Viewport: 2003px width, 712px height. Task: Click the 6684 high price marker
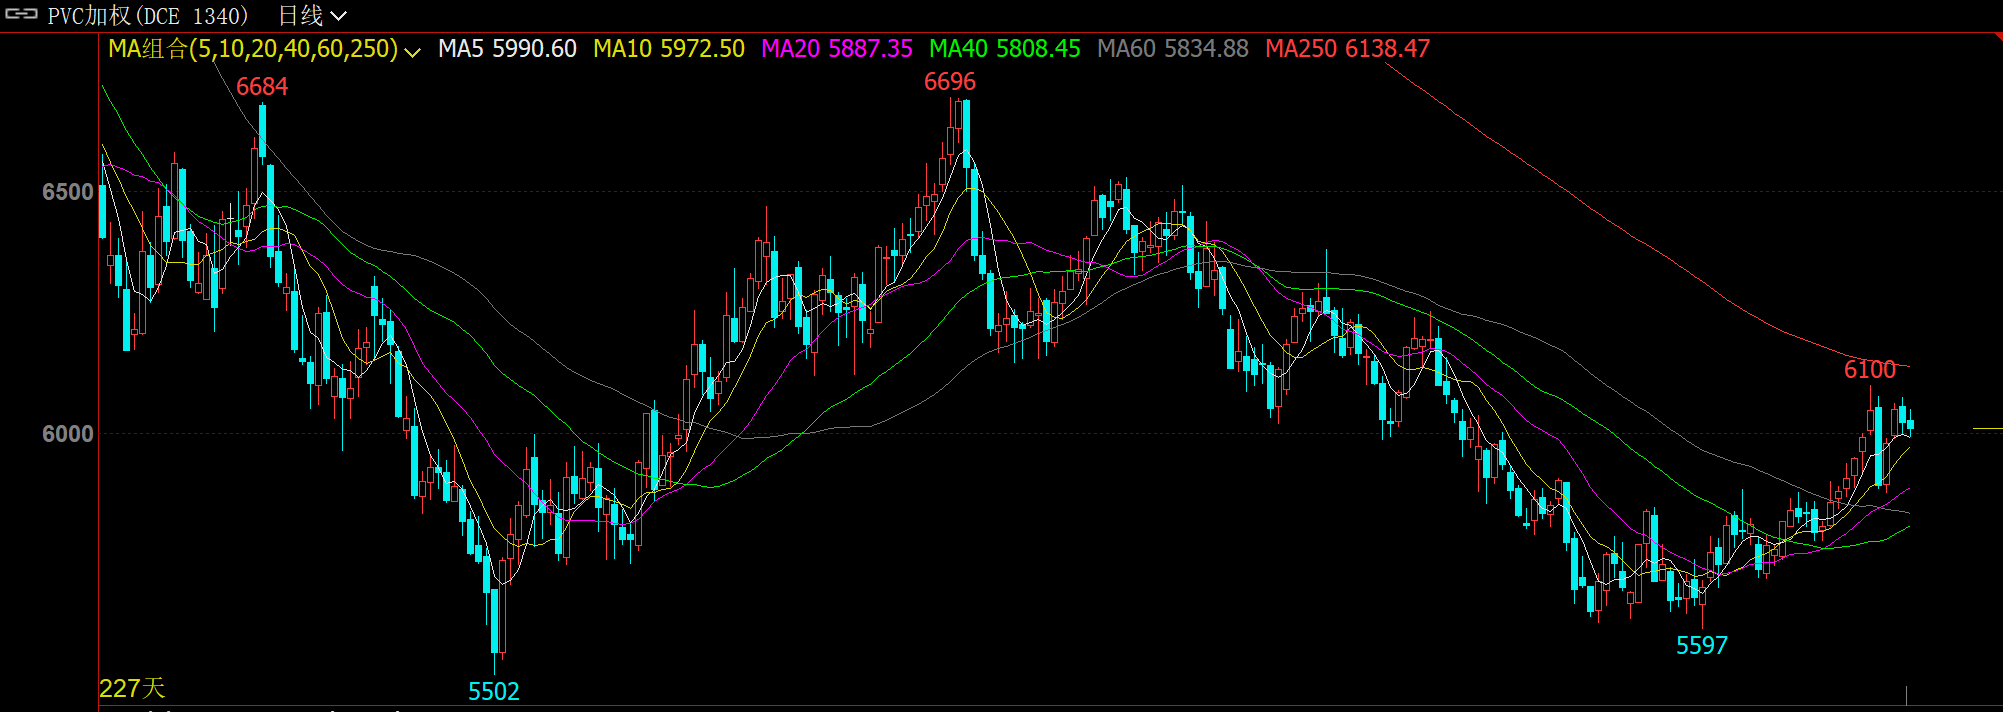(262, 87)
